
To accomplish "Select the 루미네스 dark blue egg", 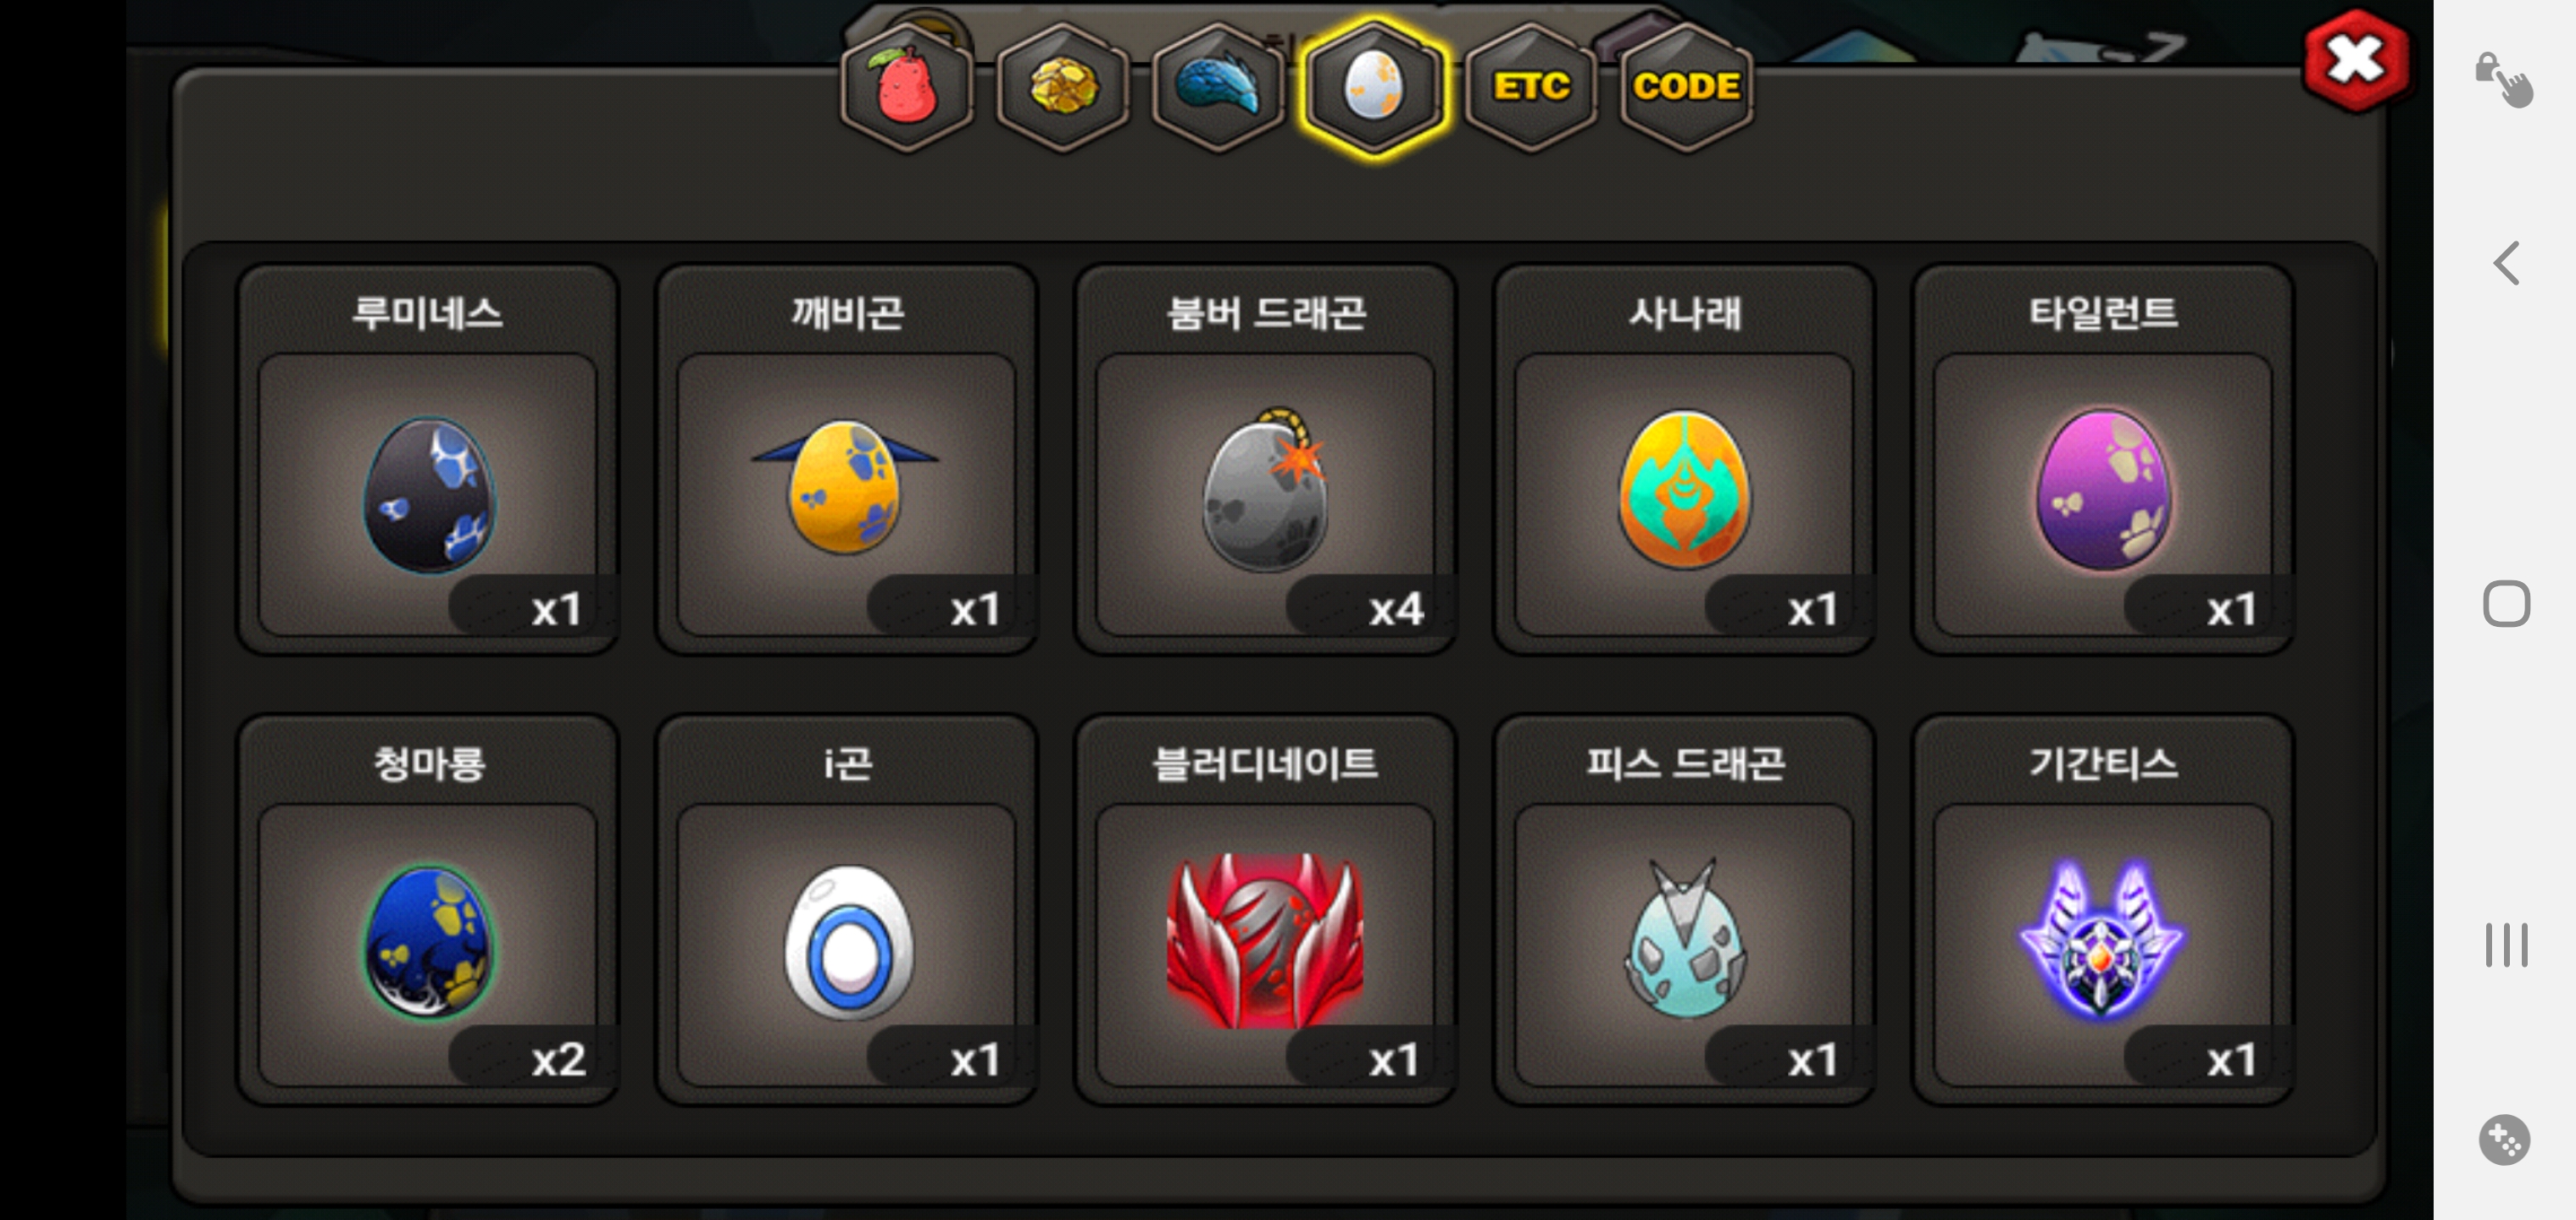I will (428, 459).
